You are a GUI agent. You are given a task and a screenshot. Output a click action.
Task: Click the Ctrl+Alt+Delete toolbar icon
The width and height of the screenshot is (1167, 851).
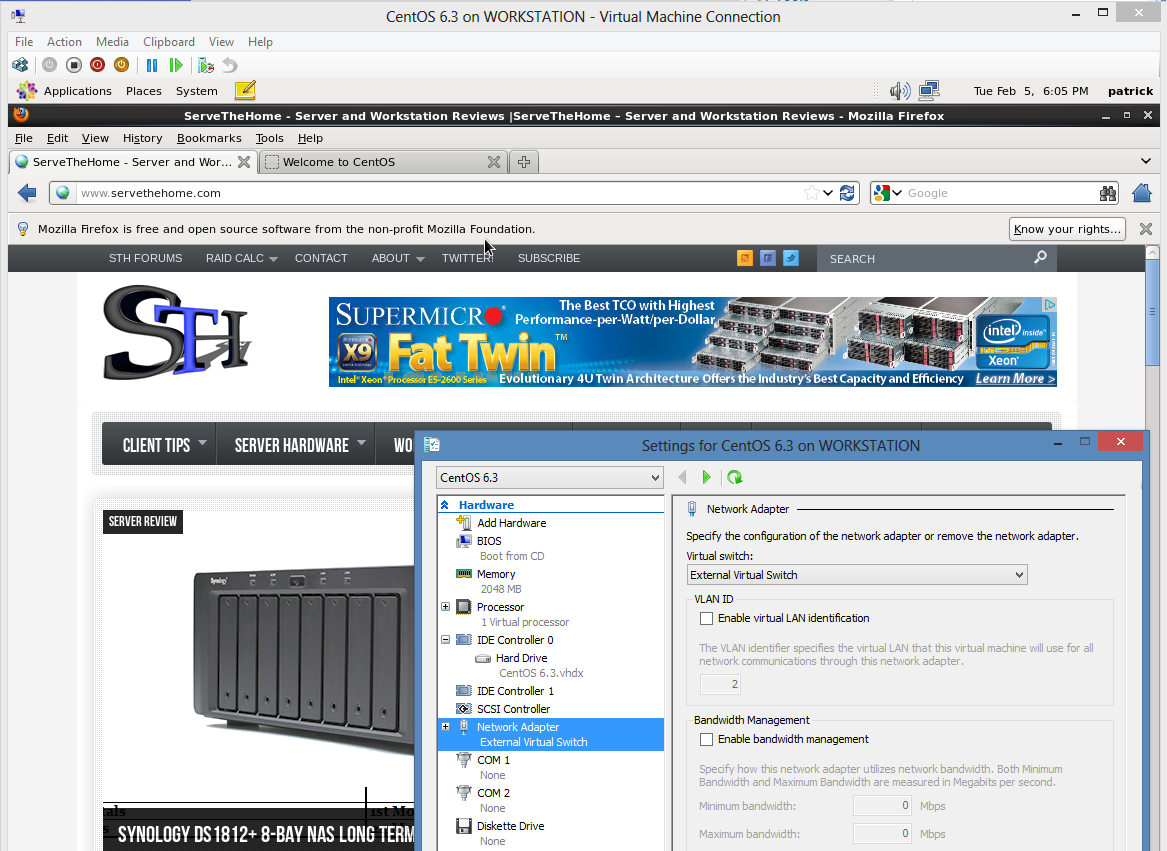pyautogui.click(x=20, y=65)
